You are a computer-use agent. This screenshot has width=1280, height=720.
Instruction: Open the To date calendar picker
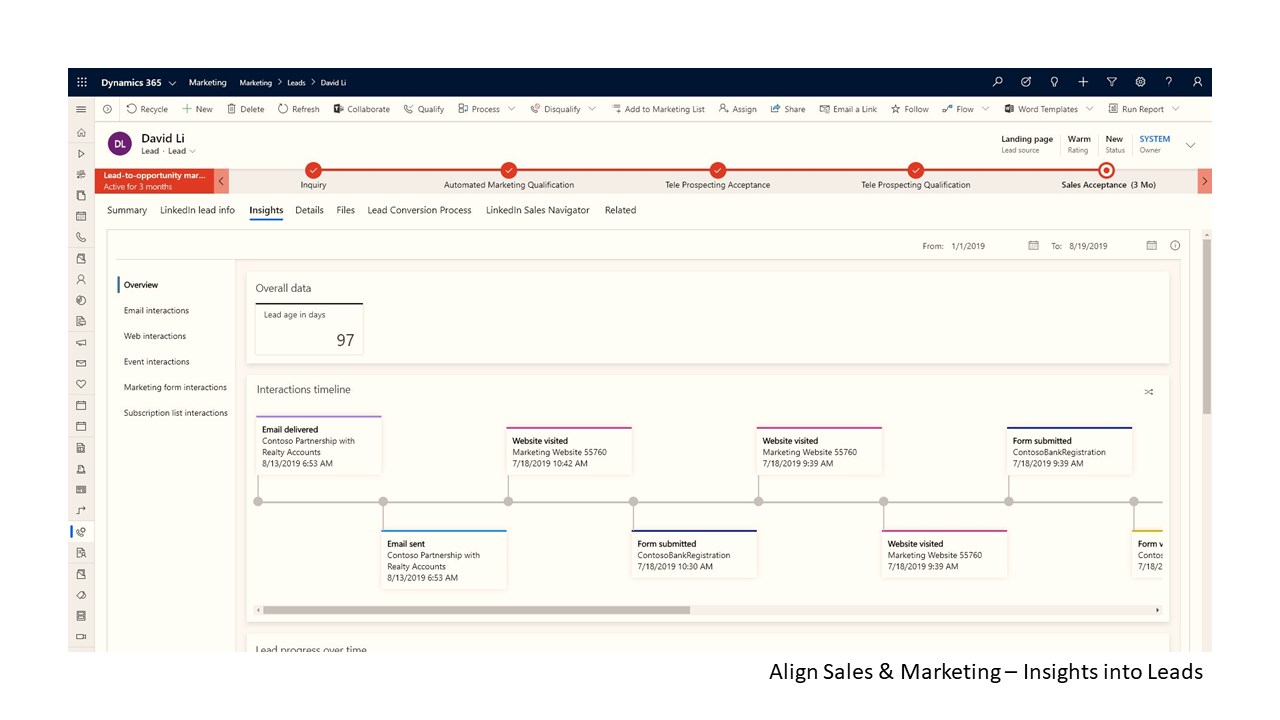1151,245
